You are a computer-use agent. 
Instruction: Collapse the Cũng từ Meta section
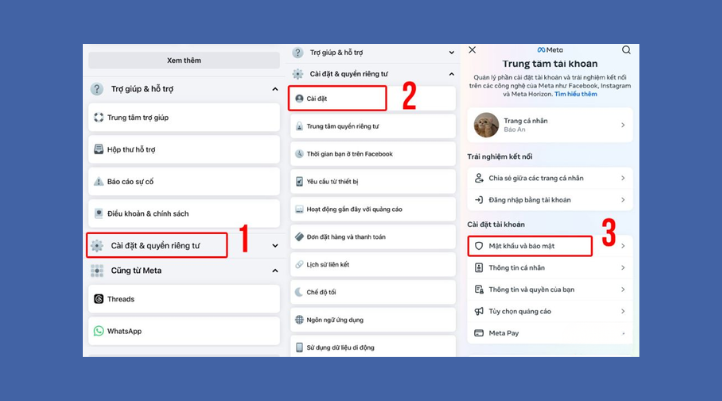(x=275, y=270)
